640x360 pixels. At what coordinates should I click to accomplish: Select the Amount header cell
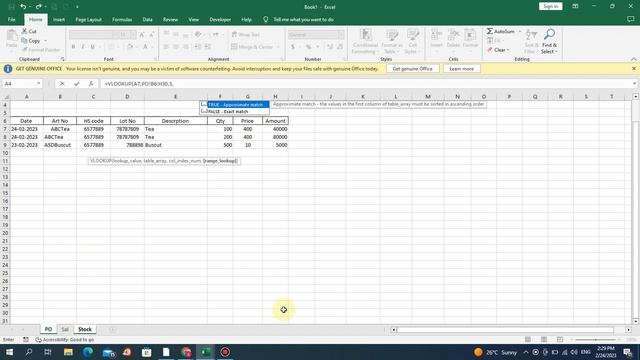(276, 121)
